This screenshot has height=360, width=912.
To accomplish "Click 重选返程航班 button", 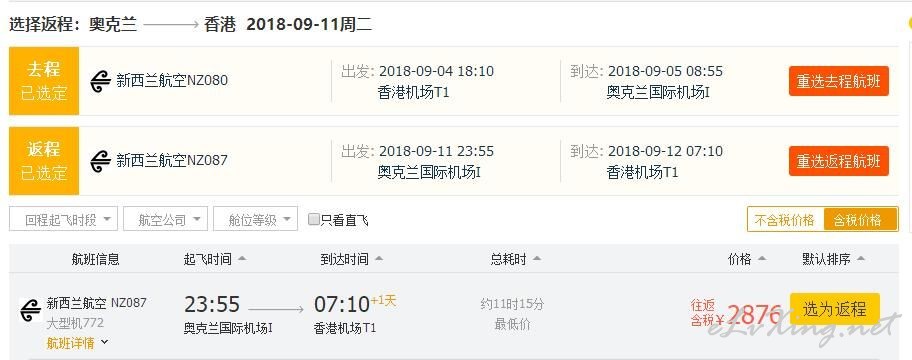I will pyautogui.click(x=839, y=161).
